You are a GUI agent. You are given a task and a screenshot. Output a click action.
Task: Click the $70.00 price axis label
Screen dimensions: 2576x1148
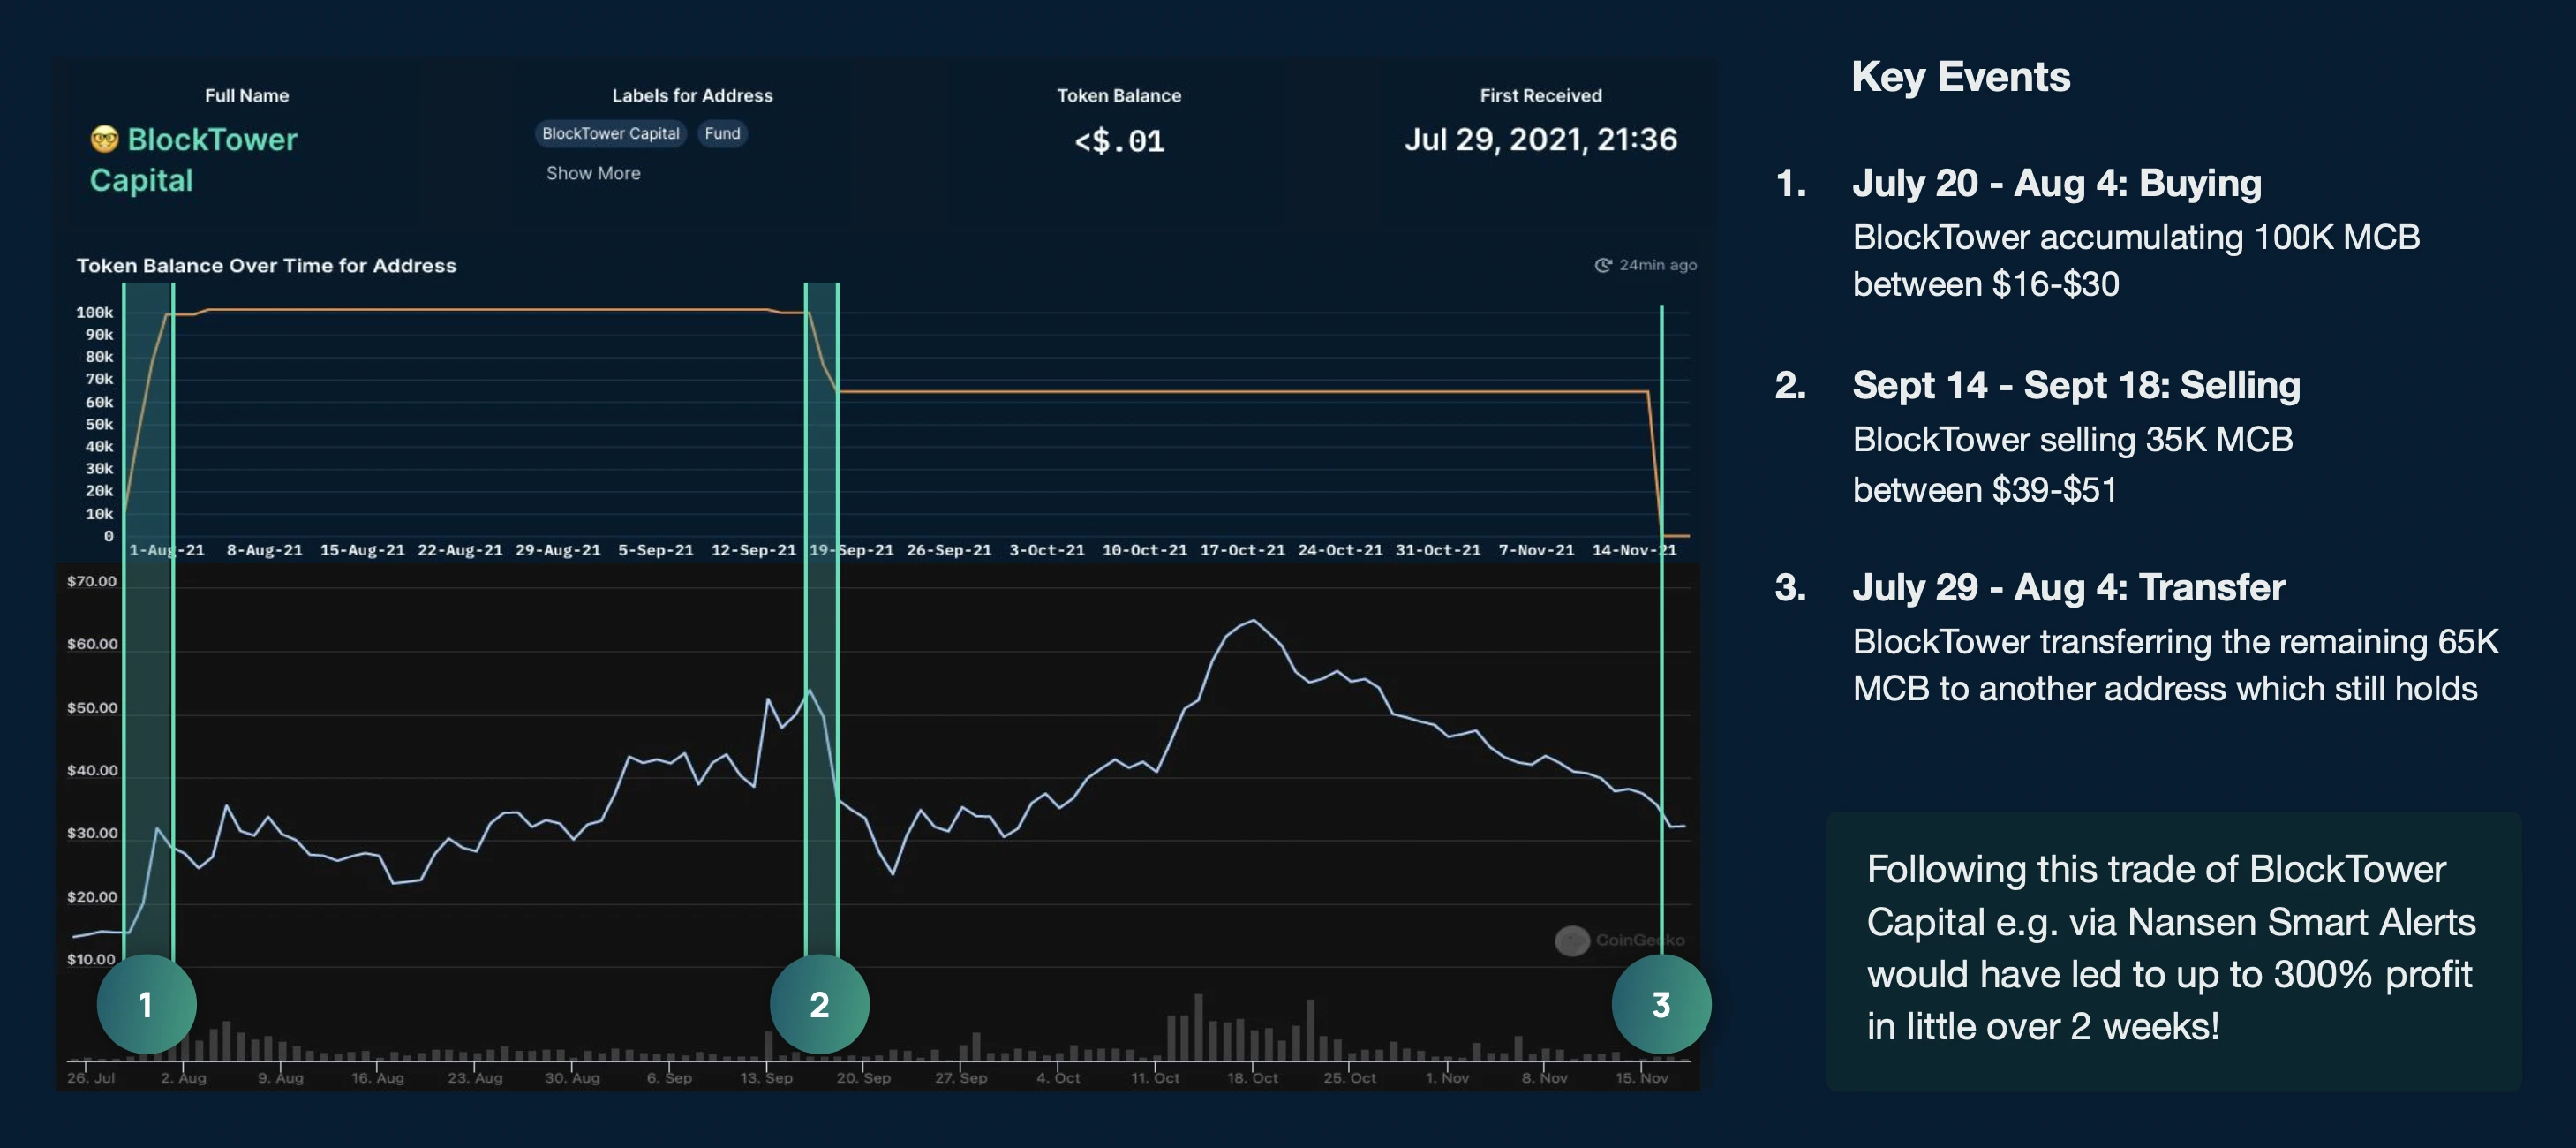[92, 582]
